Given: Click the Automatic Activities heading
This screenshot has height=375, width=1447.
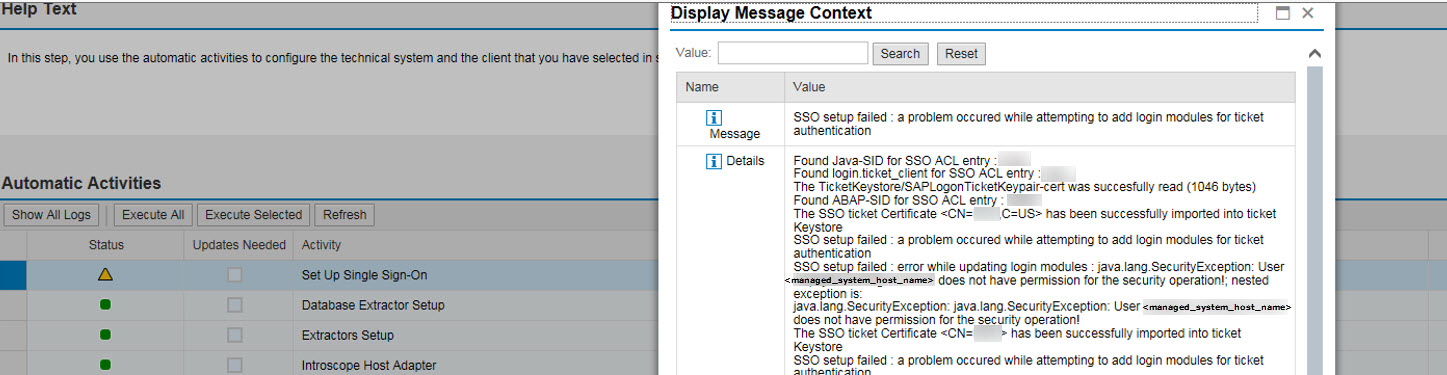Looking at the screenshot, I should (81, 183).
